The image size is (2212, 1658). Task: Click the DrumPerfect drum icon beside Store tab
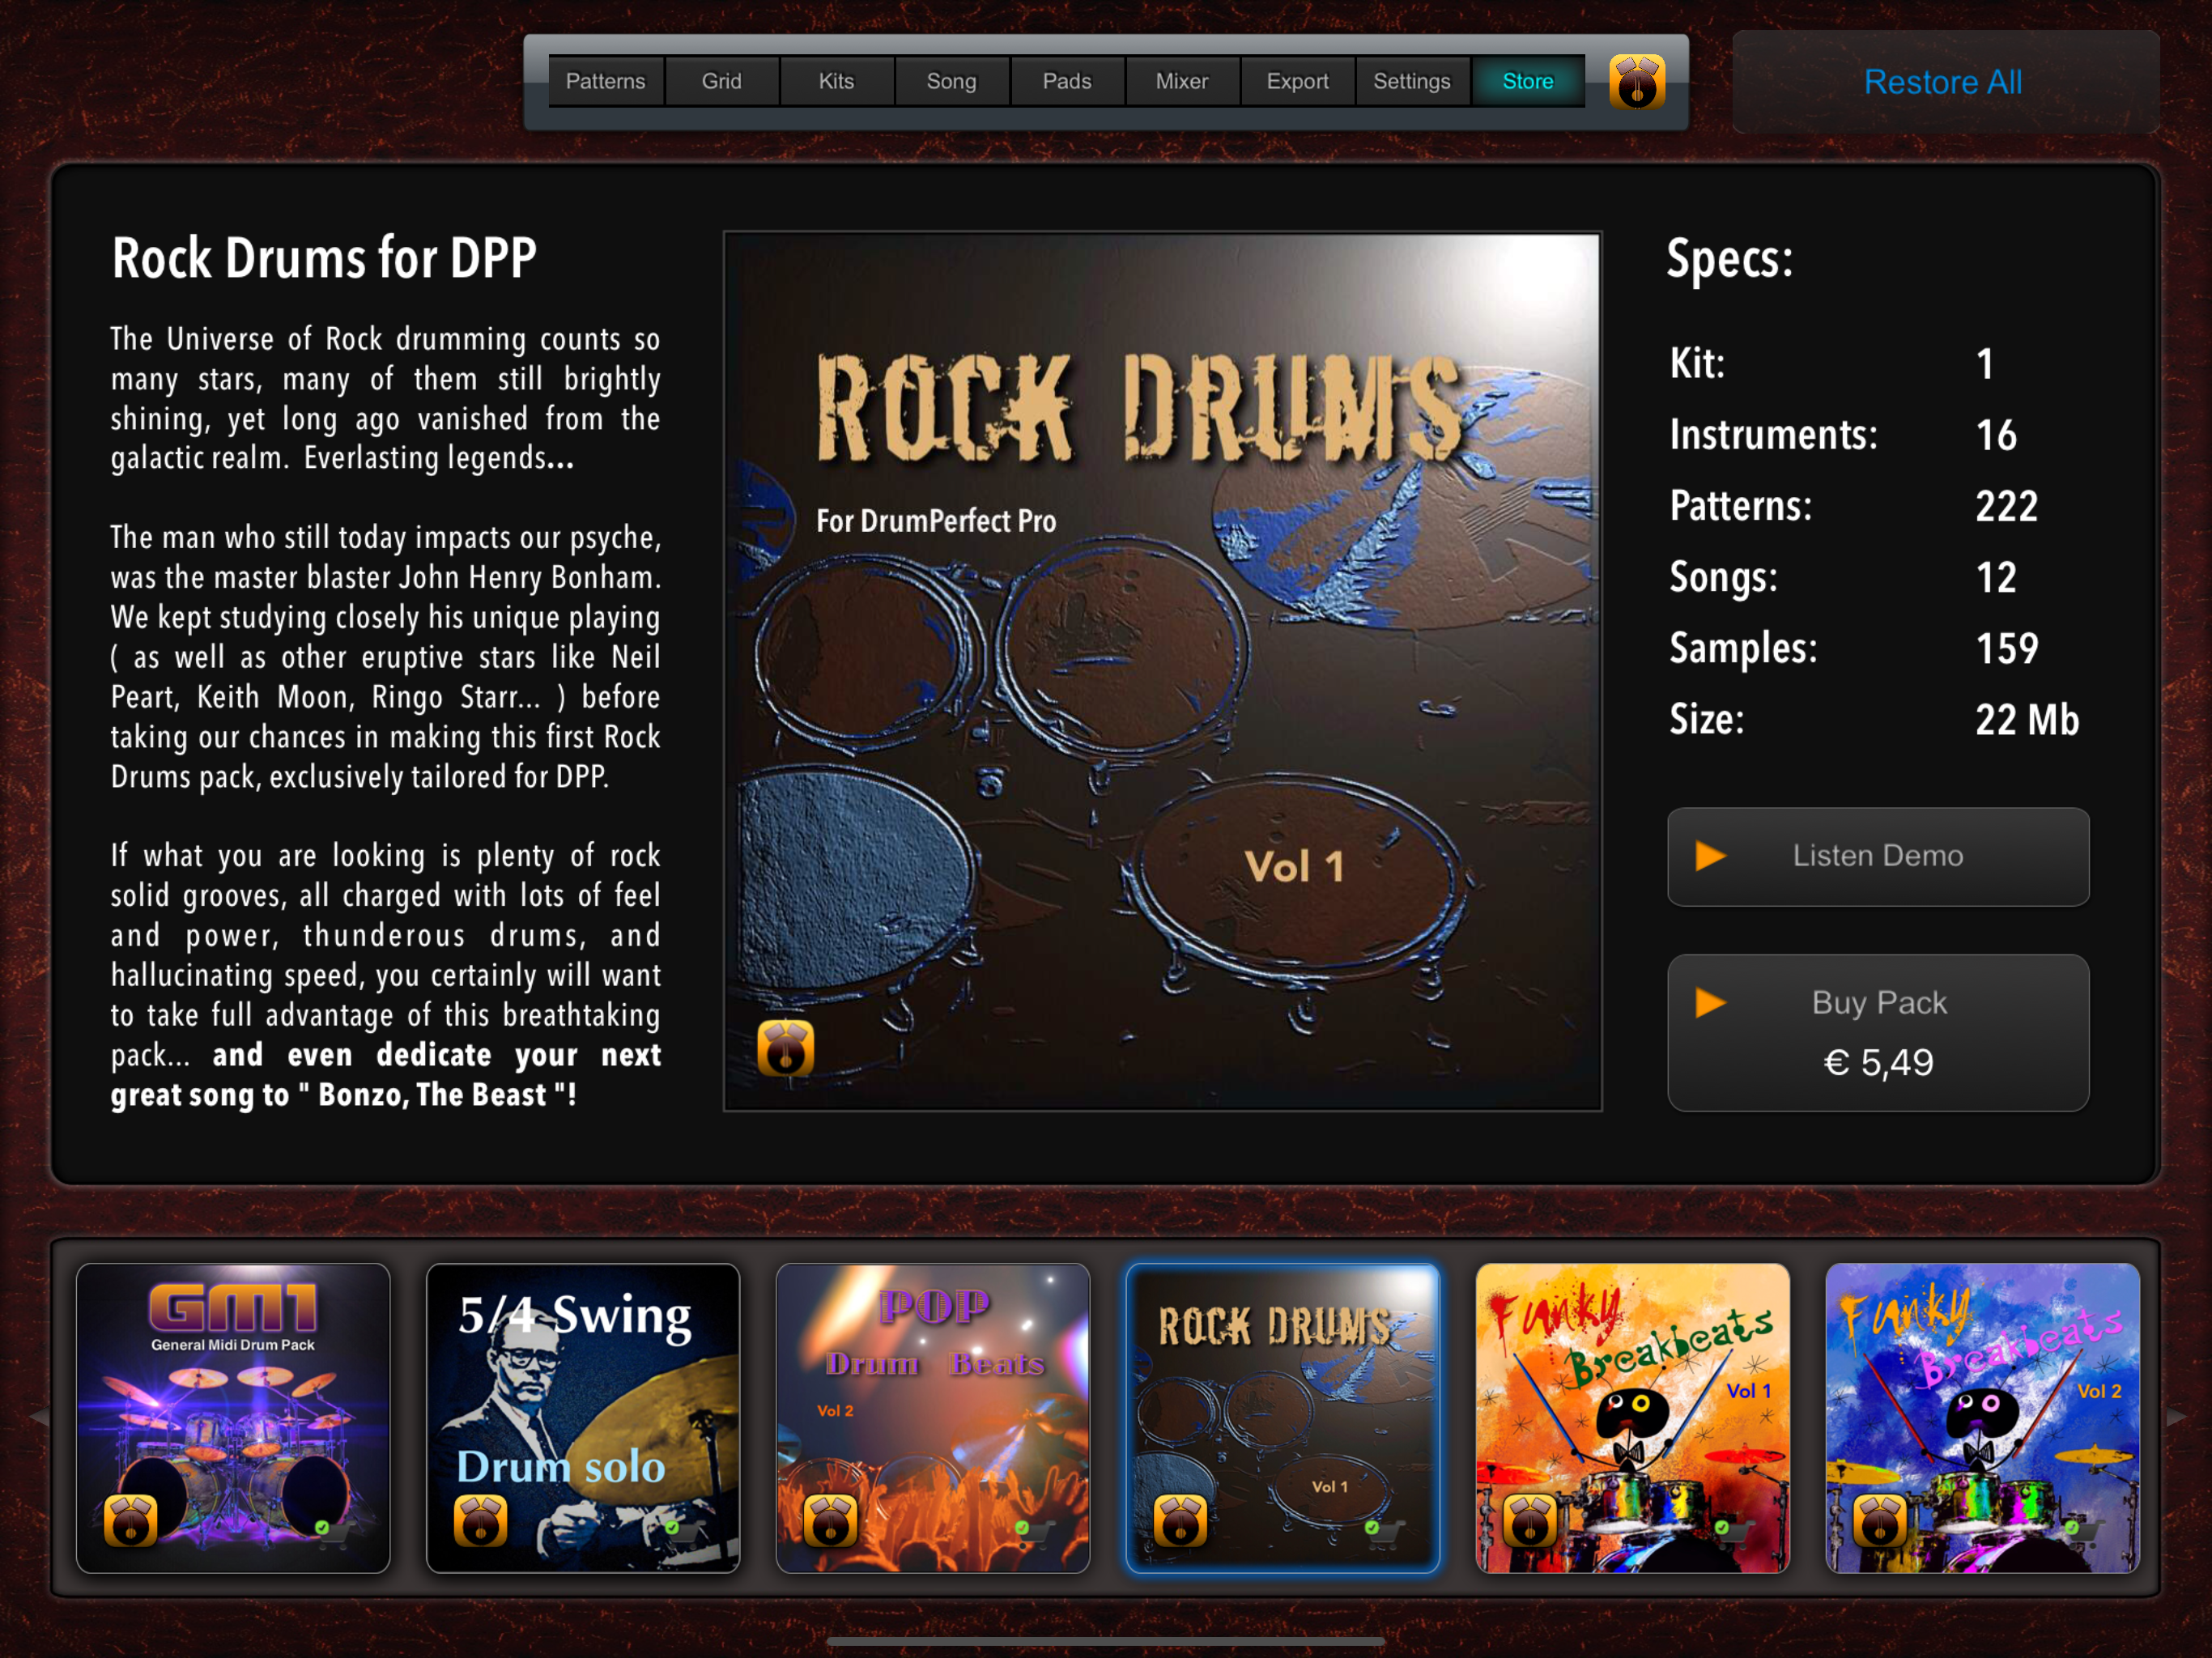click(1636, 82)
